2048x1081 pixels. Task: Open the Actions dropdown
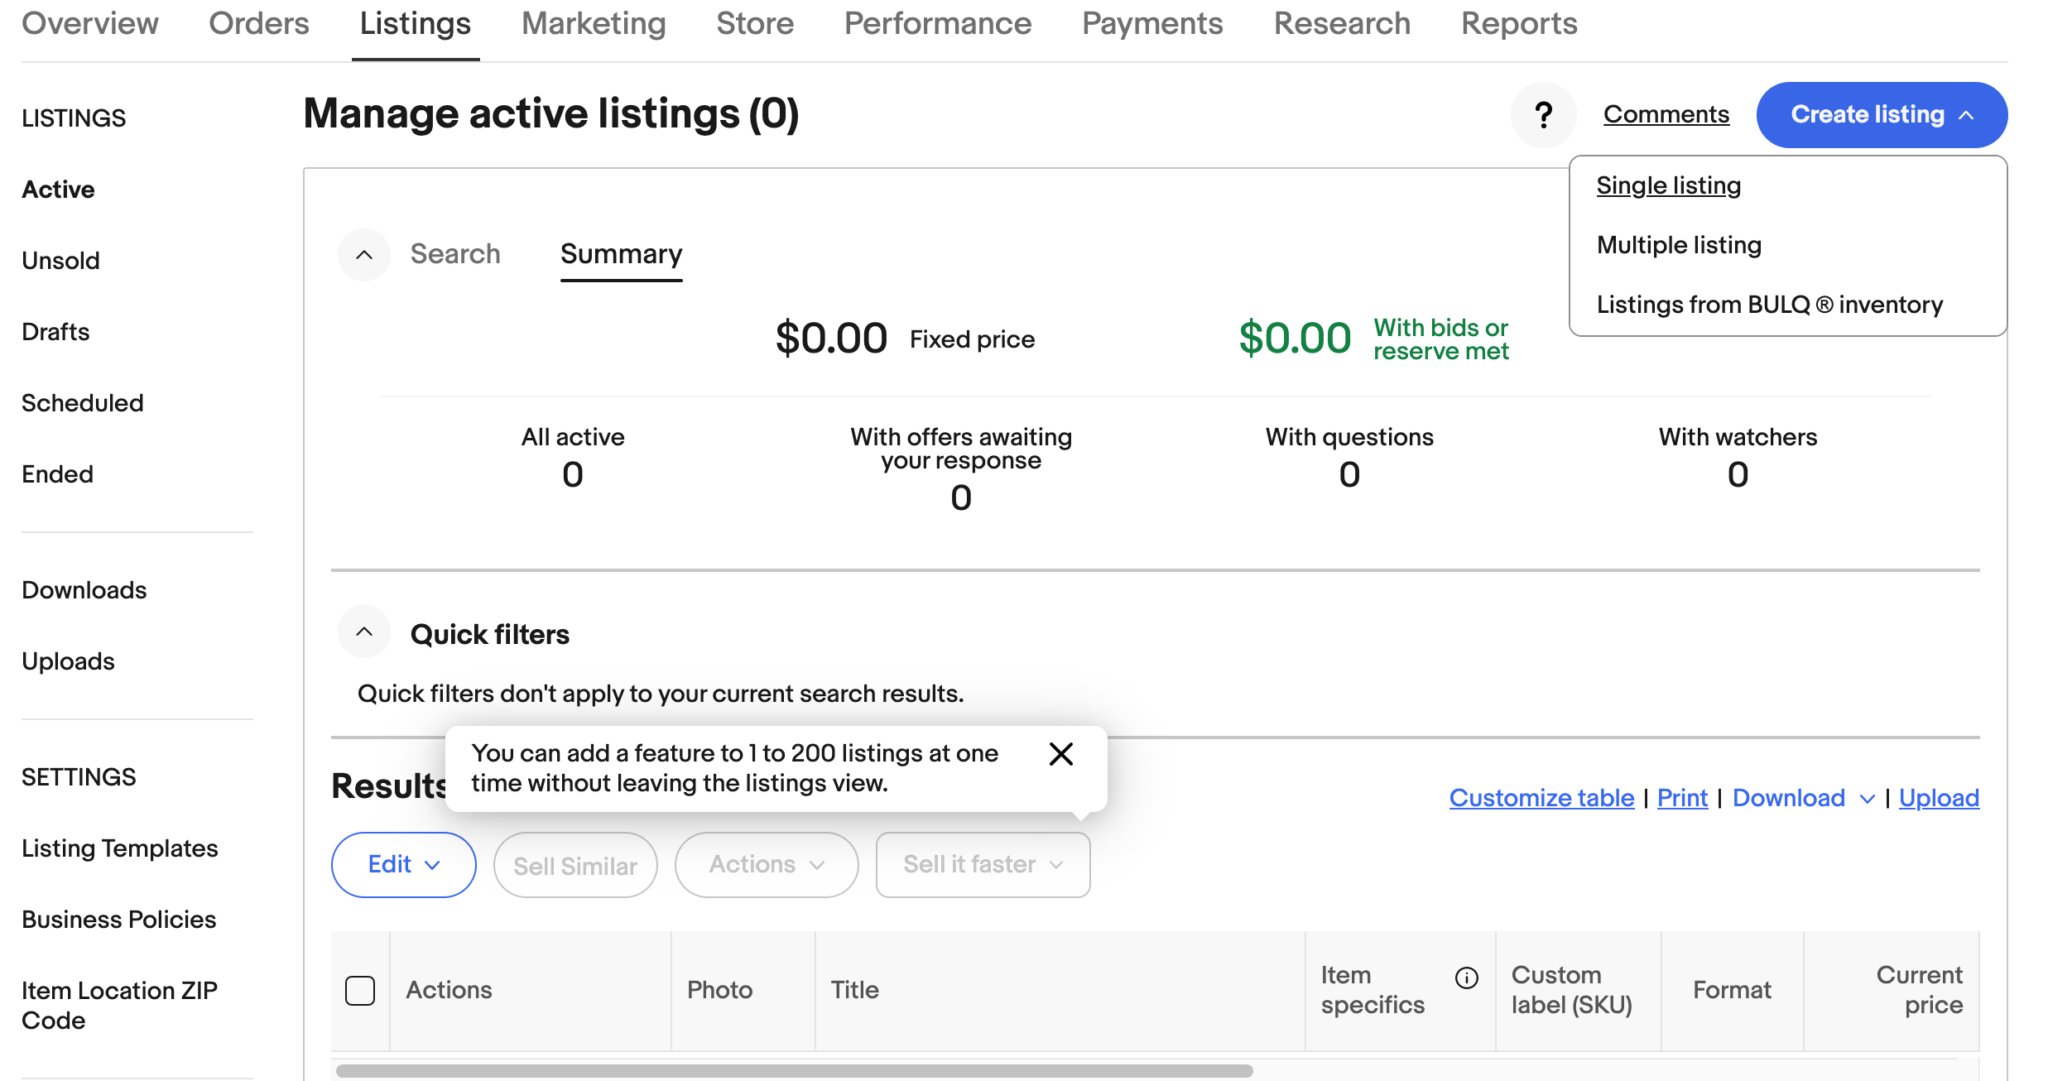click(766, 864)
